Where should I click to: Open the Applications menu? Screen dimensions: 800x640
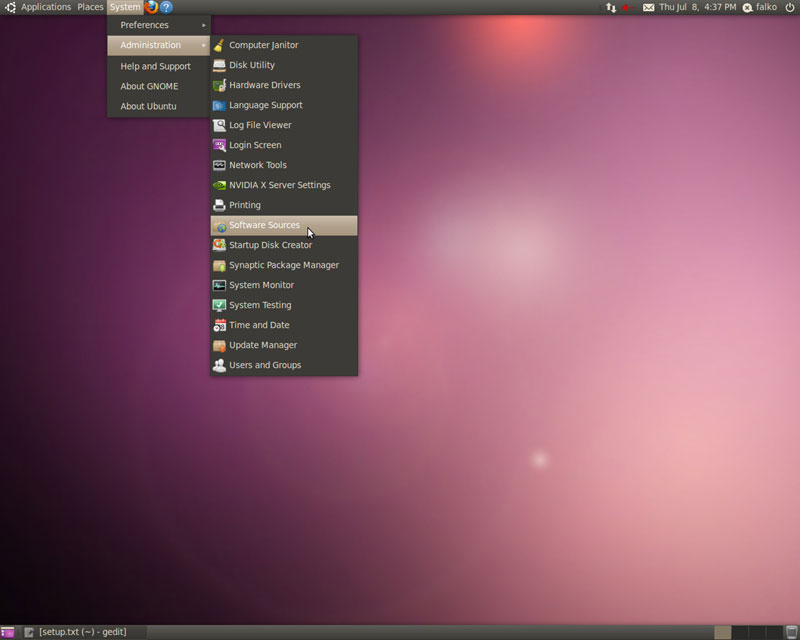[x=46, y=7]
